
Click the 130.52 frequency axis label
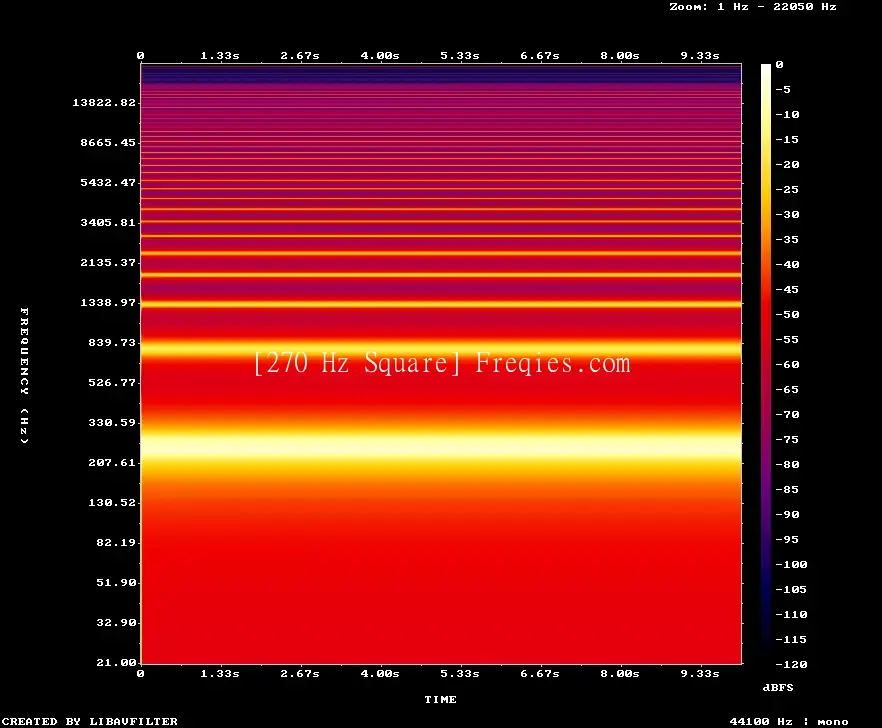(x=112, y=502)
